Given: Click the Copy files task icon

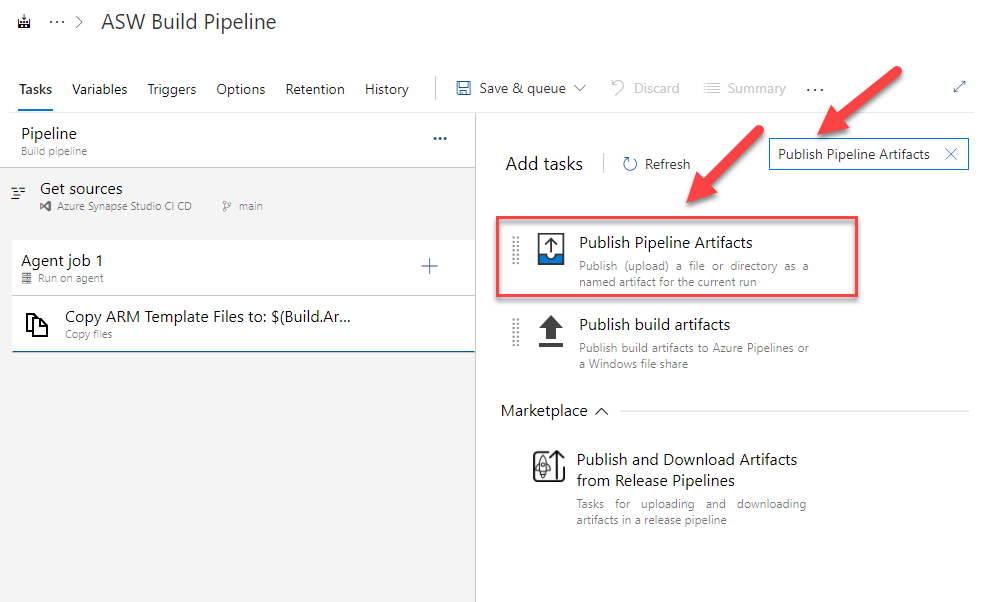Looking at the screenshot, I should (37, 324).
